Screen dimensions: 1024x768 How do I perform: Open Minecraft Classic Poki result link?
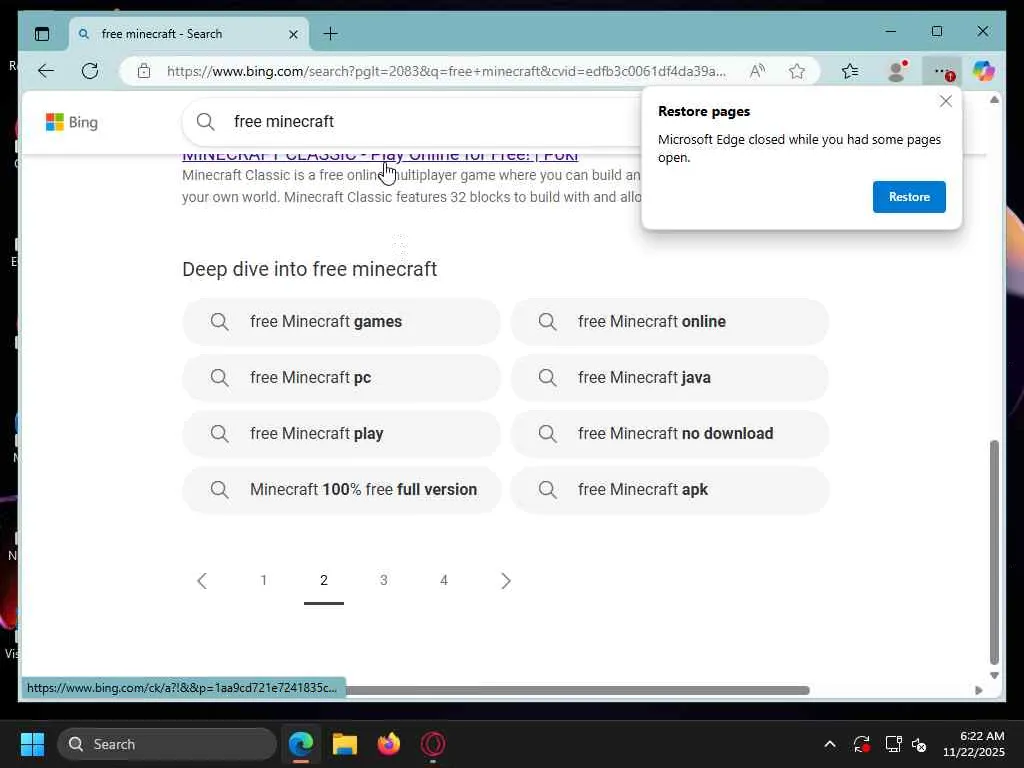(380, 155)
